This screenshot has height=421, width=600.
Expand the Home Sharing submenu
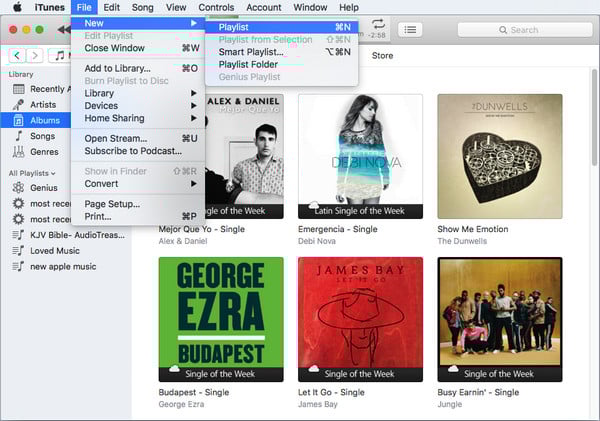(138, 118)
